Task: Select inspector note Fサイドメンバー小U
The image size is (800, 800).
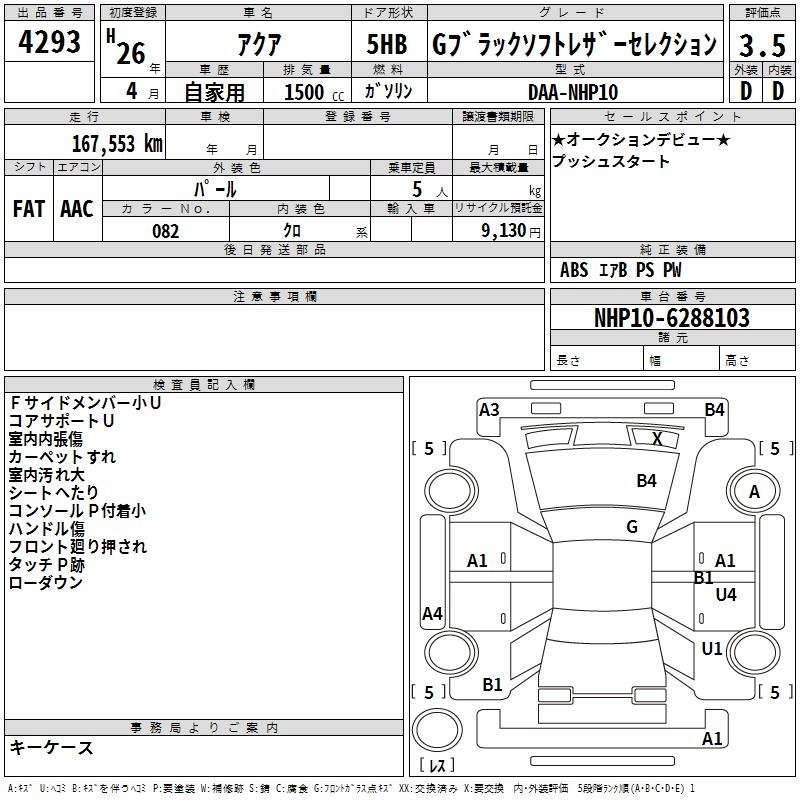Action: tap(85, 403)
